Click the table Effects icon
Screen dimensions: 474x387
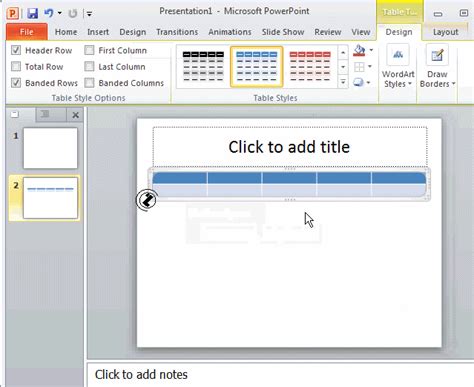(358, 82)
